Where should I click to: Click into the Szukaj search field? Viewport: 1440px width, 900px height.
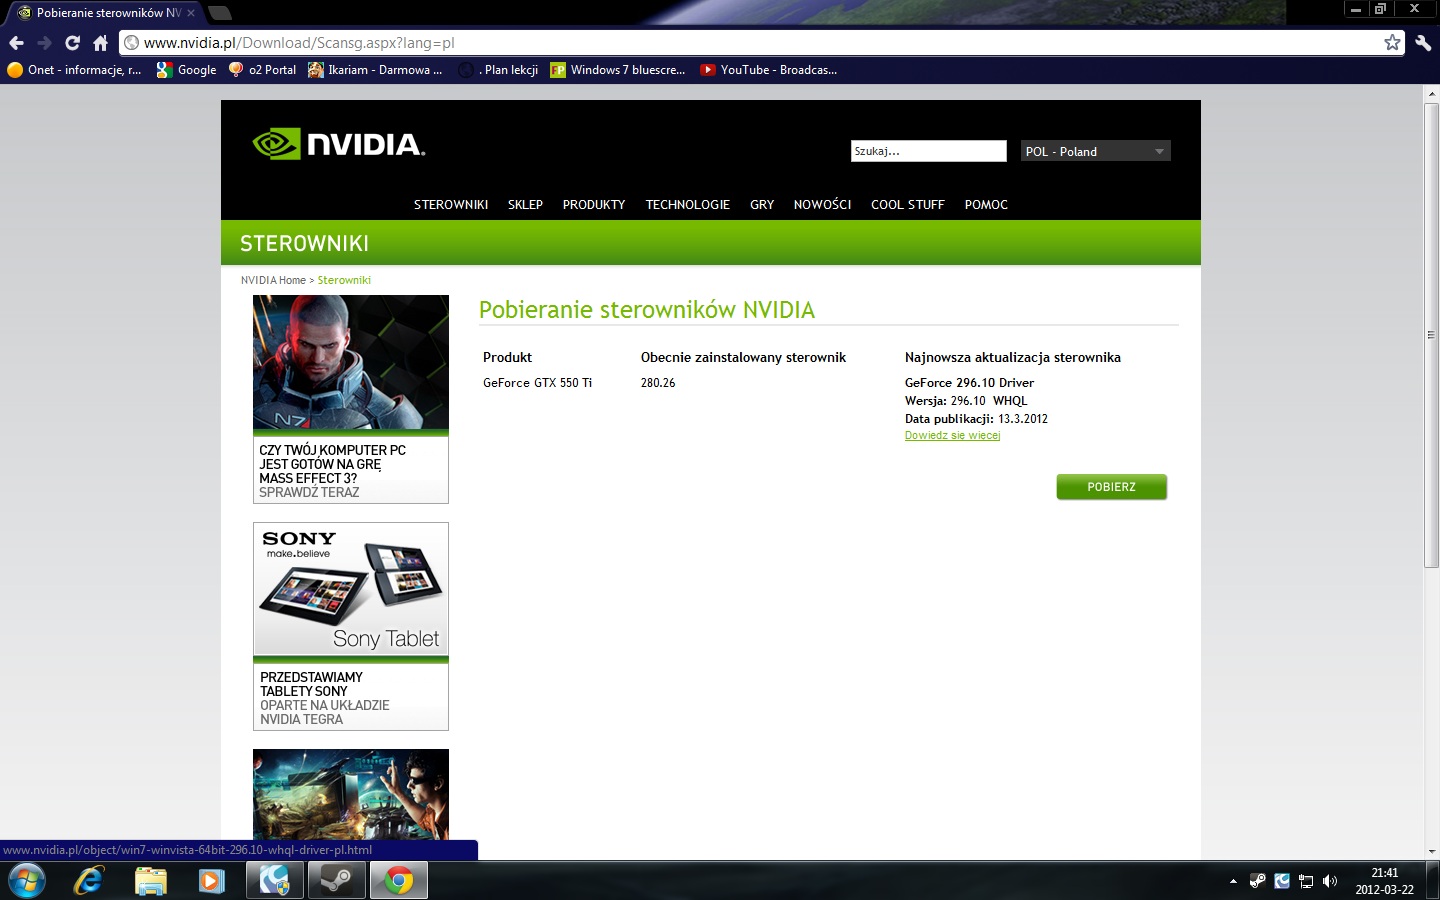[x=928, y=151]
